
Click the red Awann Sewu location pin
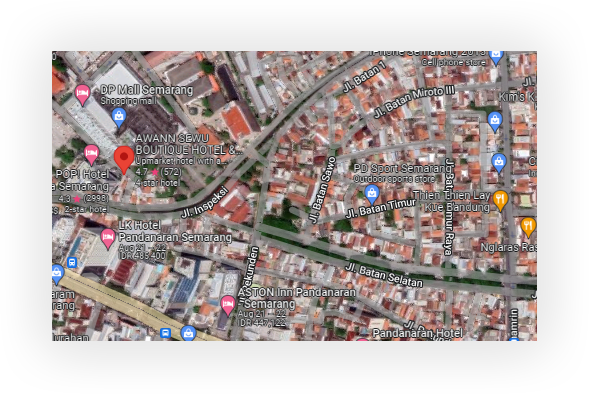124,160
